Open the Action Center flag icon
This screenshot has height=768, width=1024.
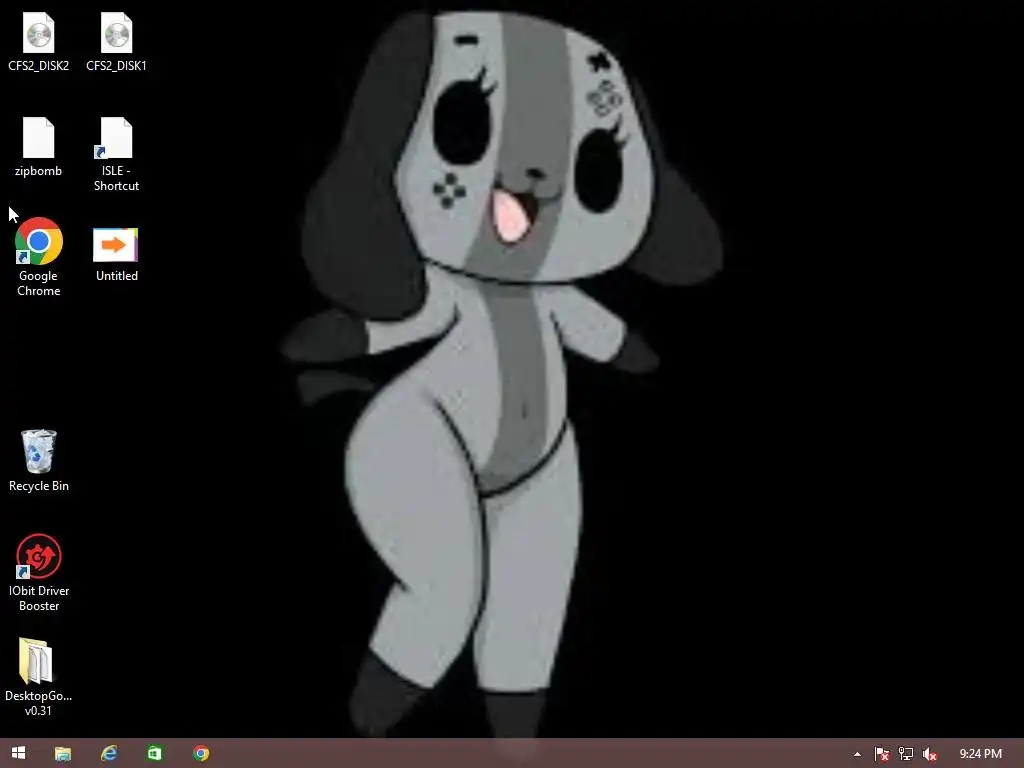point(882,754)
